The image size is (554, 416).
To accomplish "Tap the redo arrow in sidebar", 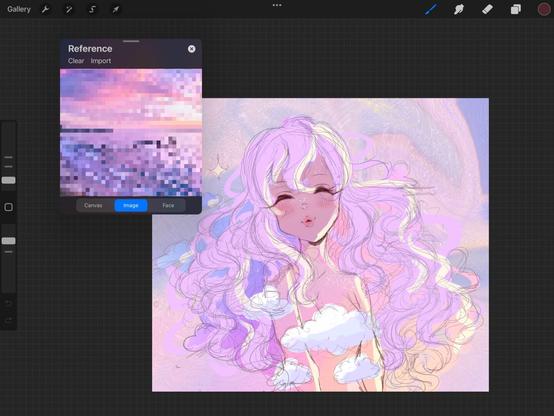I will coord(8,321).
